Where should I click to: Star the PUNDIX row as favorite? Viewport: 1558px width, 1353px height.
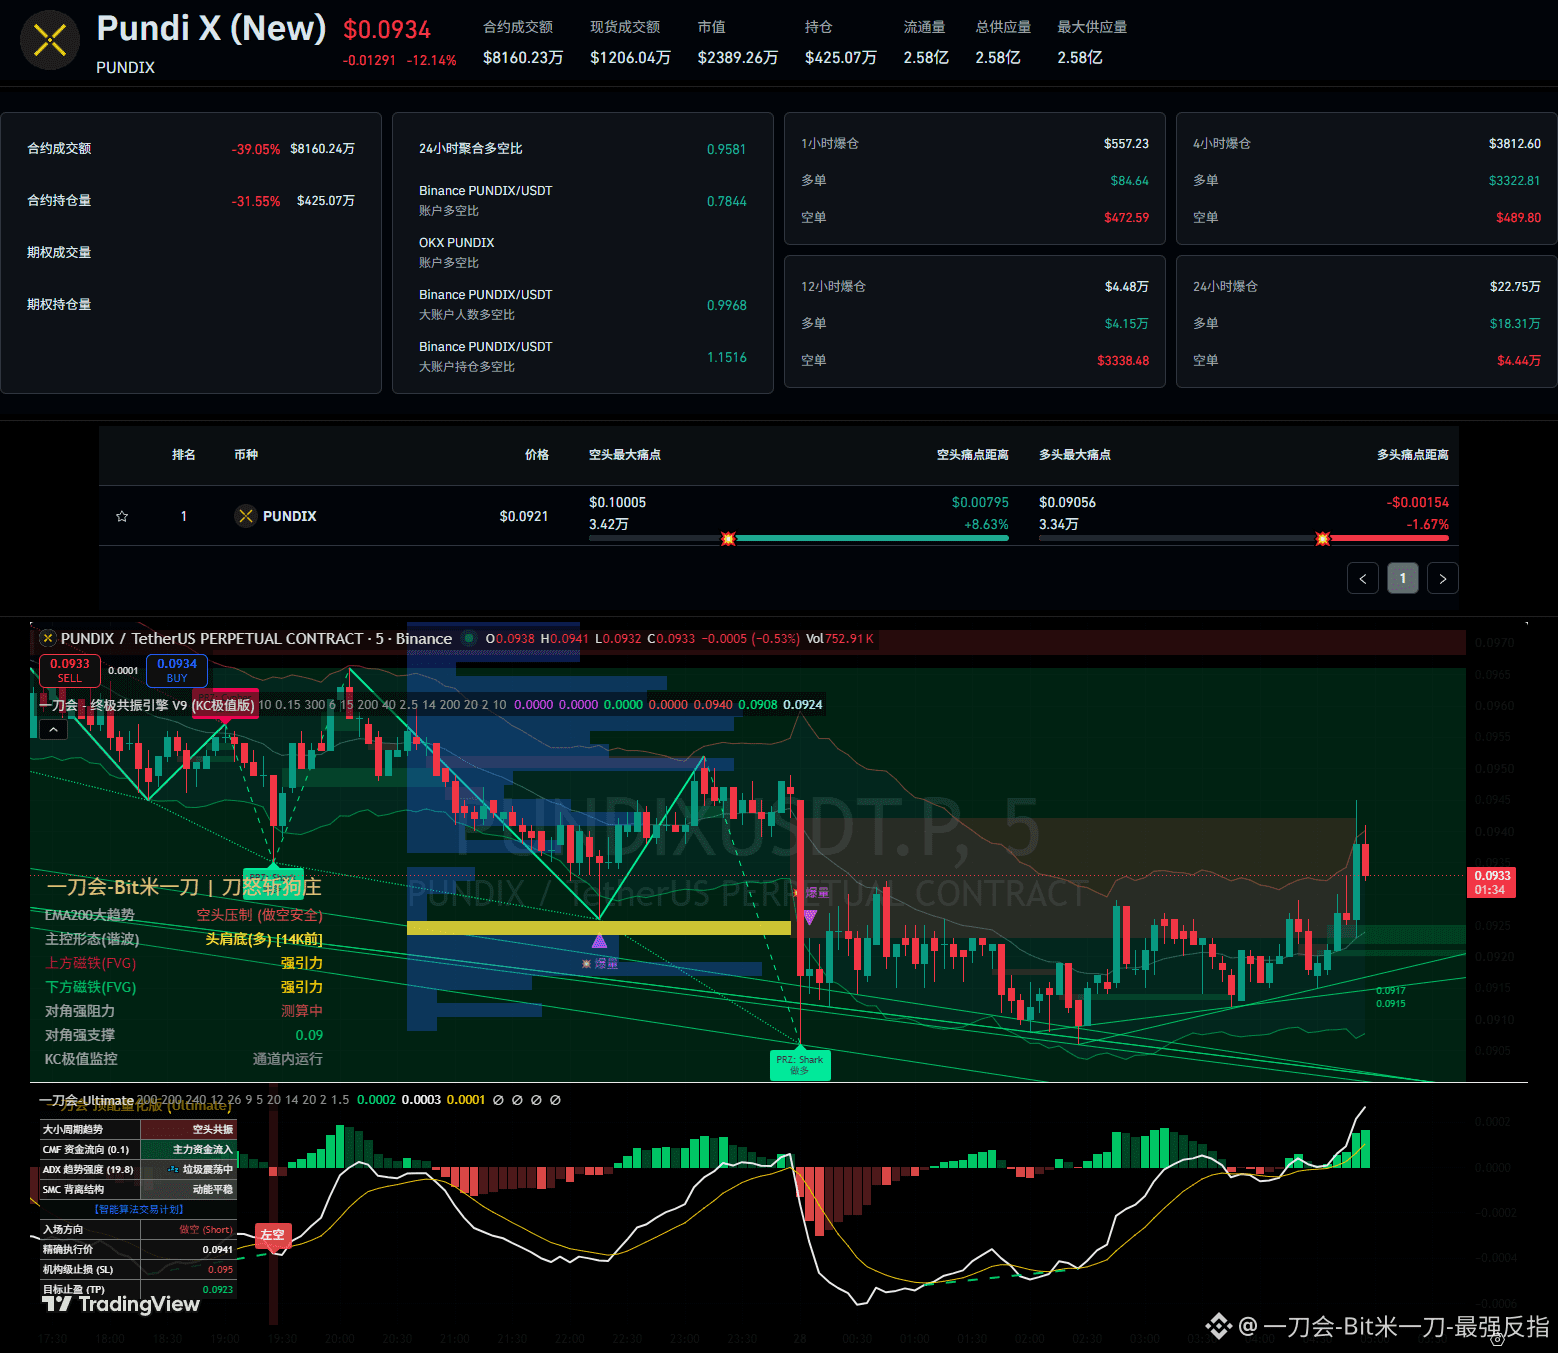(x=122, y=516)
